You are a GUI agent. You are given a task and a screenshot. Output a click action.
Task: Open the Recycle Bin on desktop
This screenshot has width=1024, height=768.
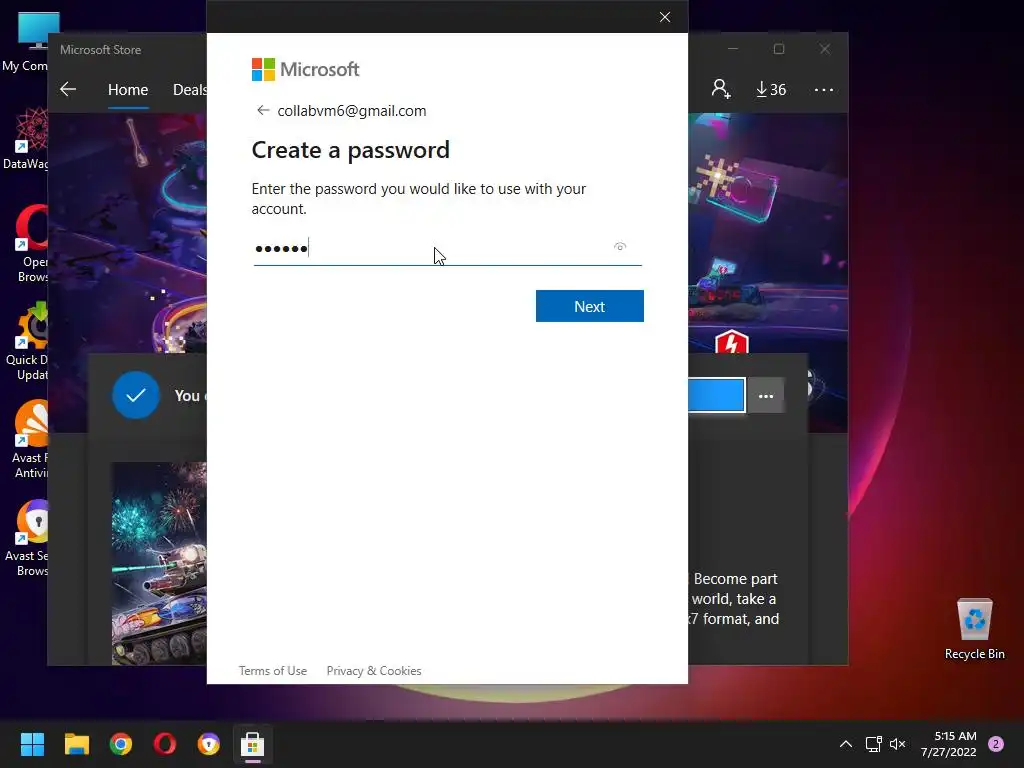[x=974, y=629]
